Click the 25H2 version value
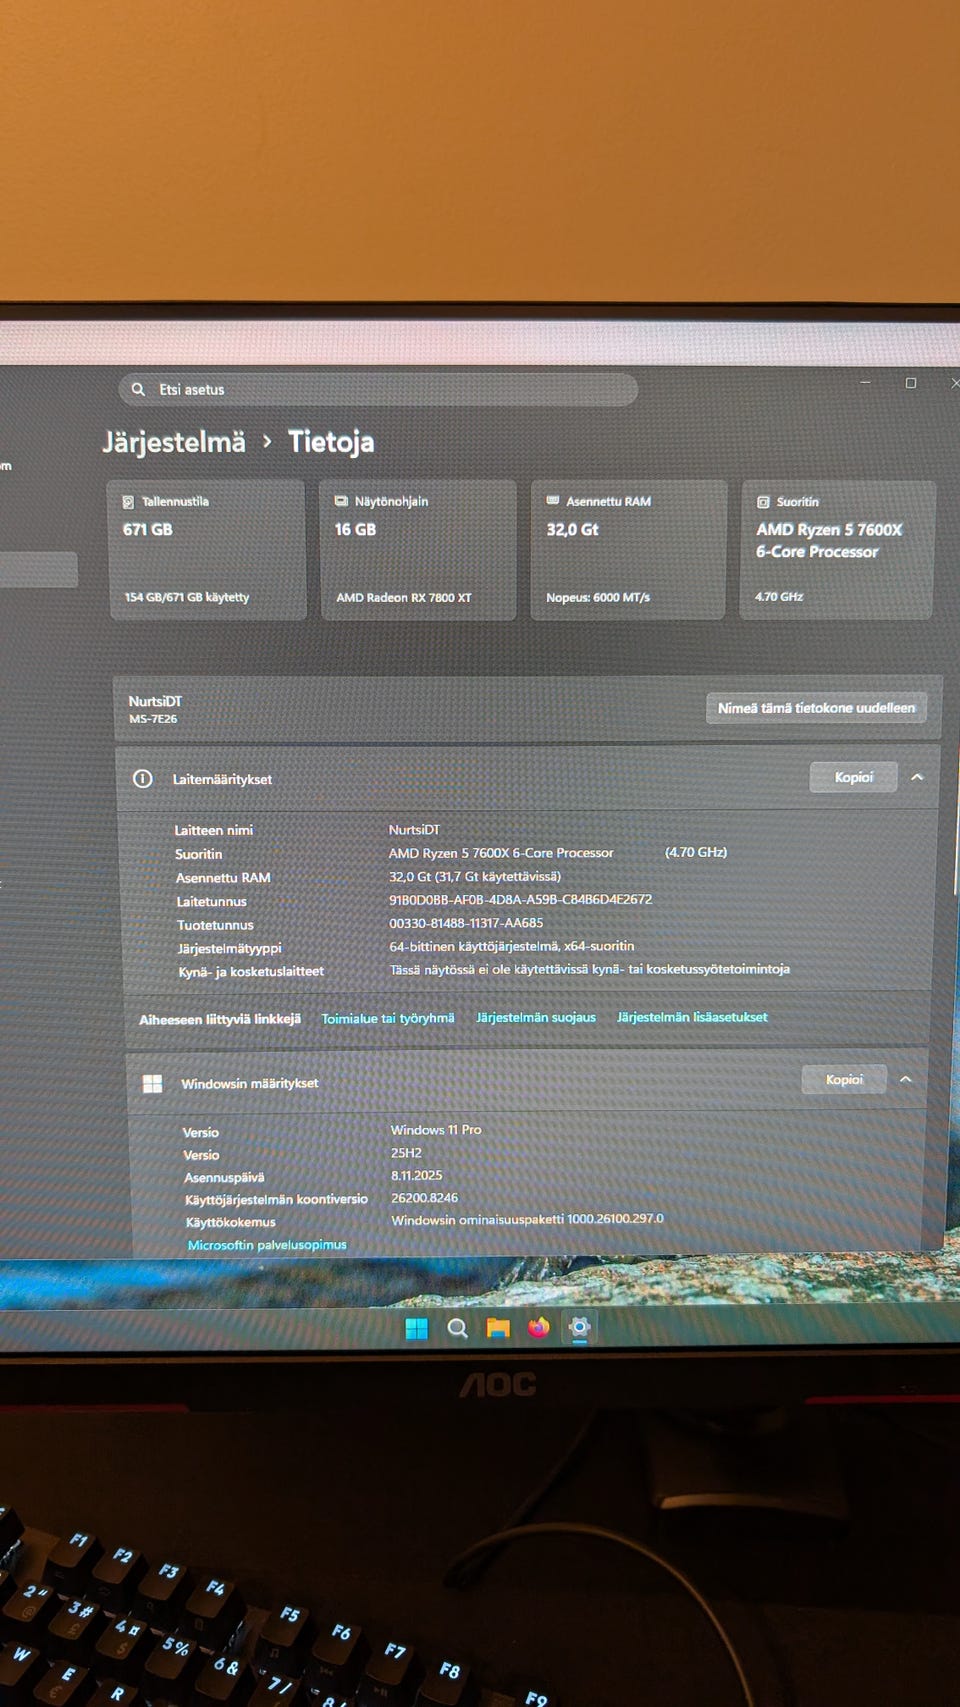960x1707 pixels. click(406, 1153)
